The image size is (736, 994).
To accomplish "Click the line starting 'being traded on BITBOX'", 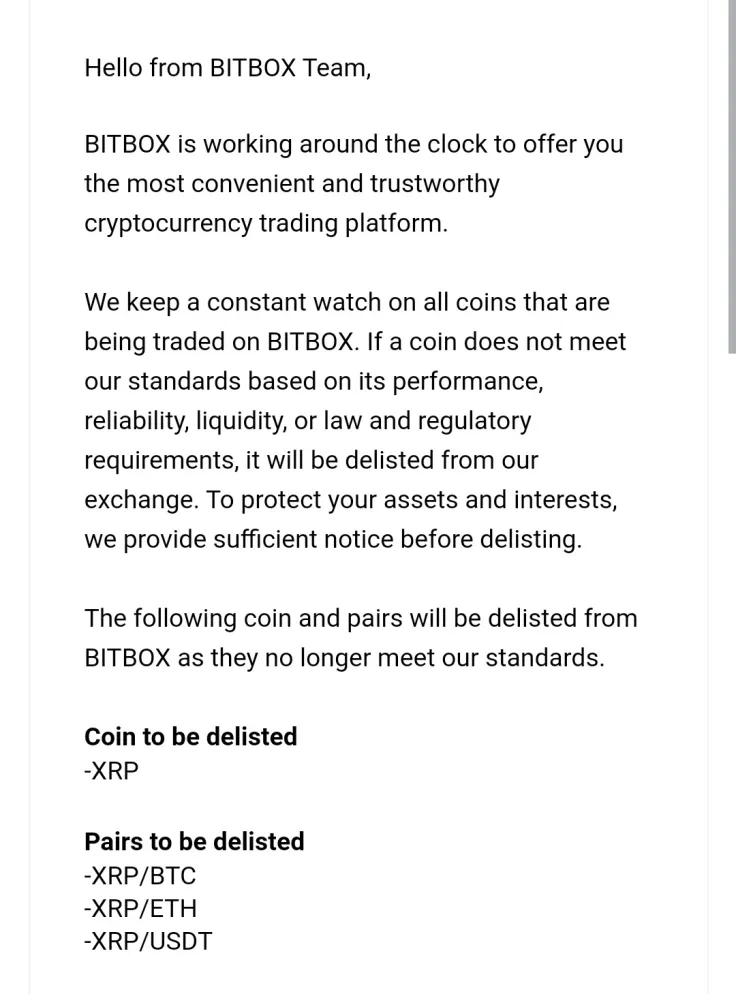I will point(355,342).
